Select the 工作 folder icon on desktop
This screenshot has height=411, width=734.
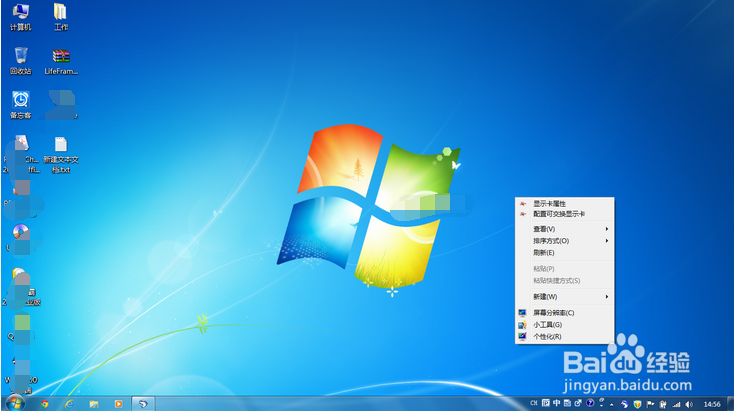(60, 17)
